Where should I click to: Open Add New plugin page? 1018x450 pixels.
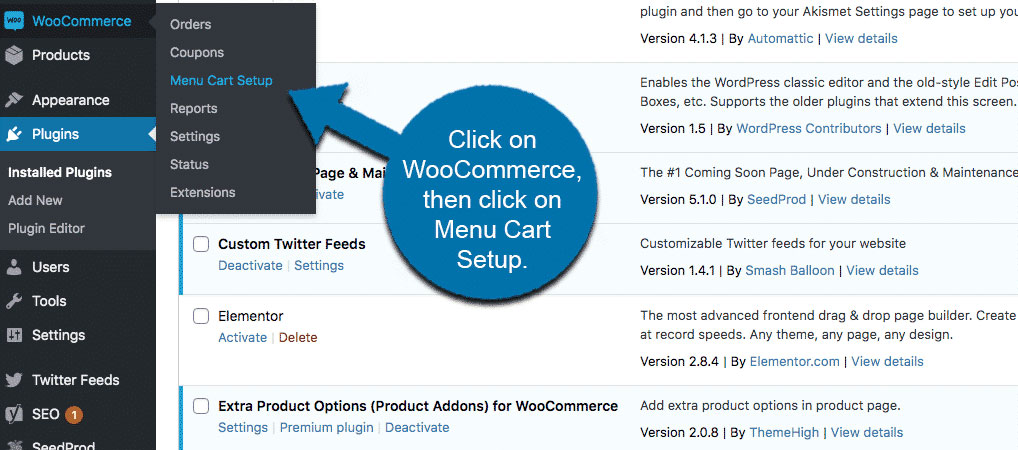[x=35, y=200]
